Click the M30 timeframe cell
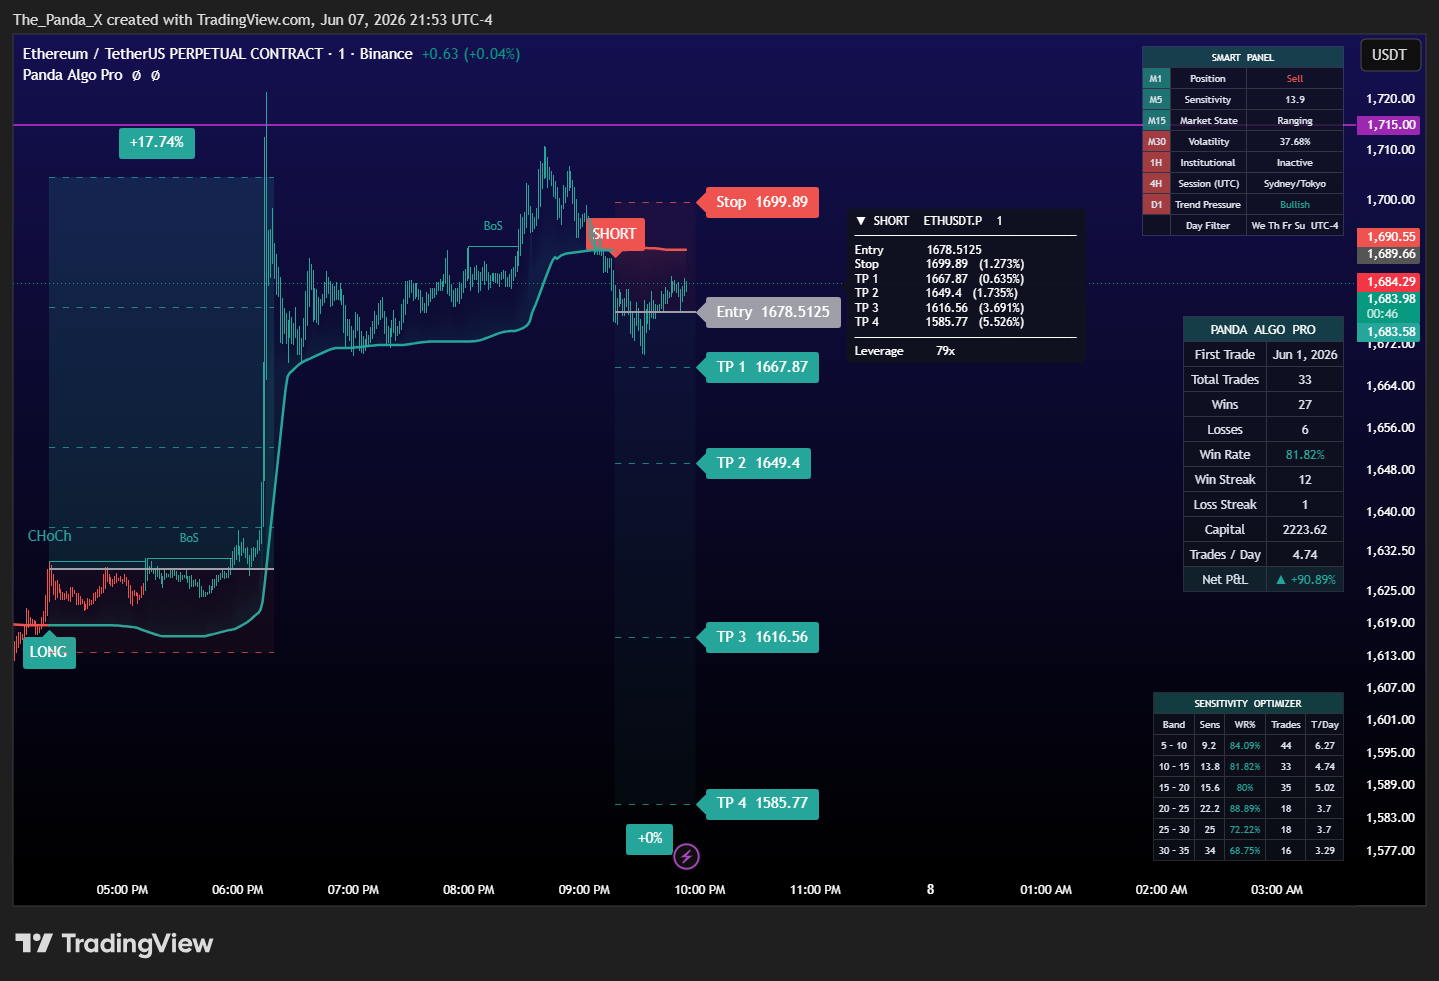This screenshot has height=981, width=1439. click(x=1156, y=142)
